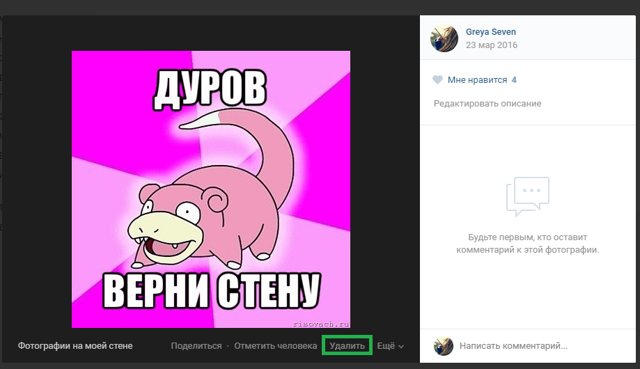640x369 pixels.
Task: Click the 23 мар 2016 date
Action: [x=491, y=45]
